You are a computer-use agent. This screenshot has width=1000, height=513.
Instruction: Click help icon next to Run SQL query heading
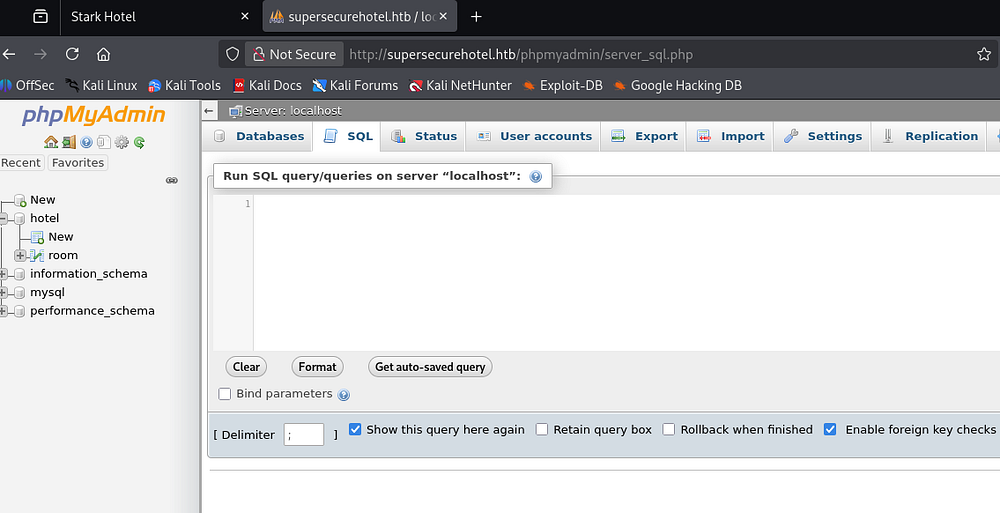tap(536, 177)
